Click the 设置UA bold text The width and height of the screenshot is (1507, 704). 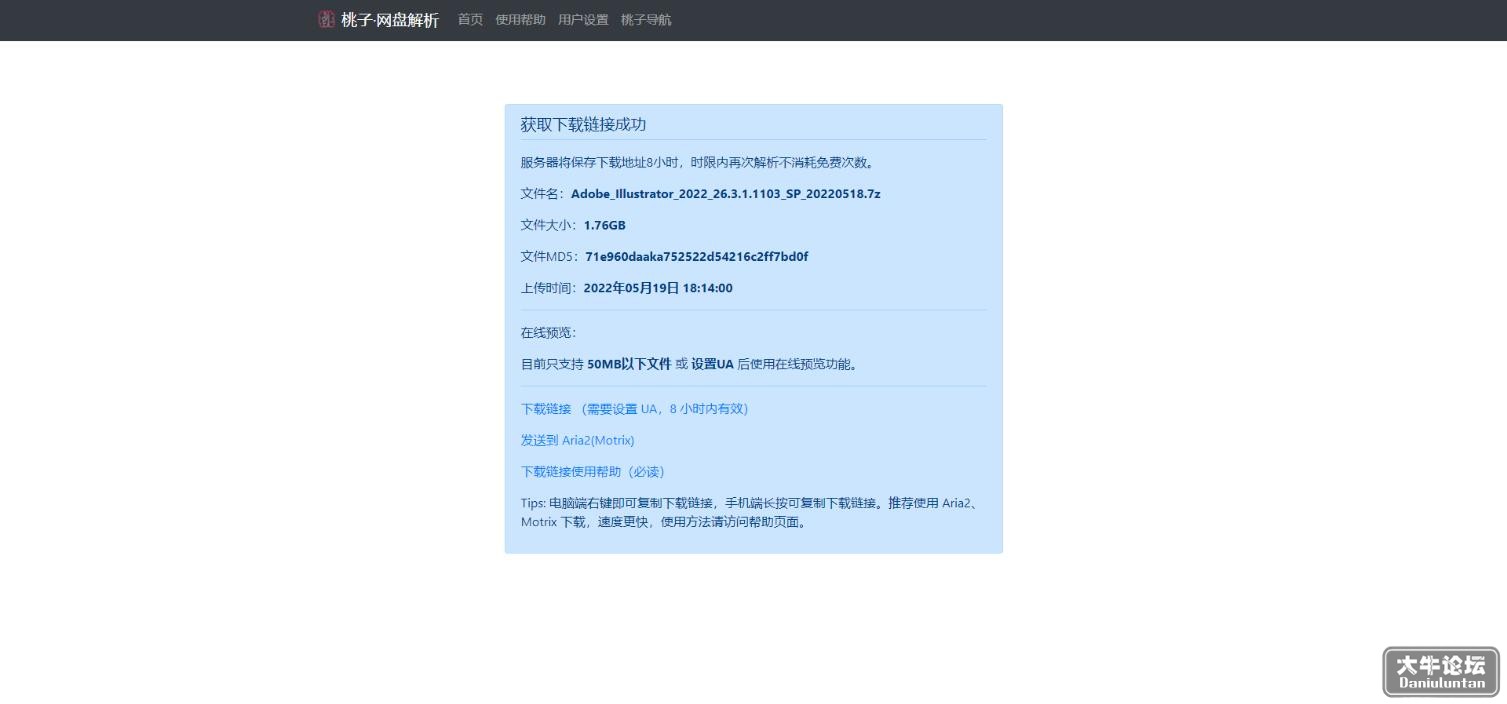tap(712, 364)
